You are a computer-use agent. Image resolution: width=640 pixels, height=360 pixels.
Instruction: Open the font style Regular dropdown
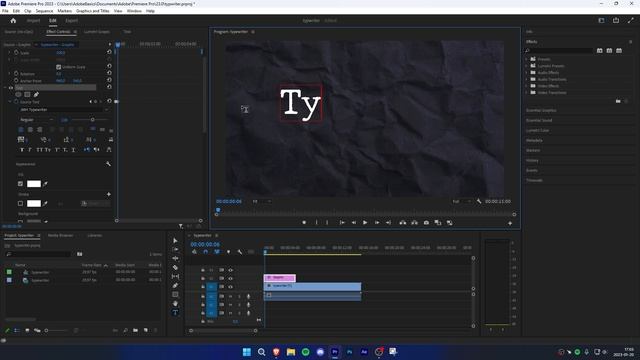tap(36, 120)
